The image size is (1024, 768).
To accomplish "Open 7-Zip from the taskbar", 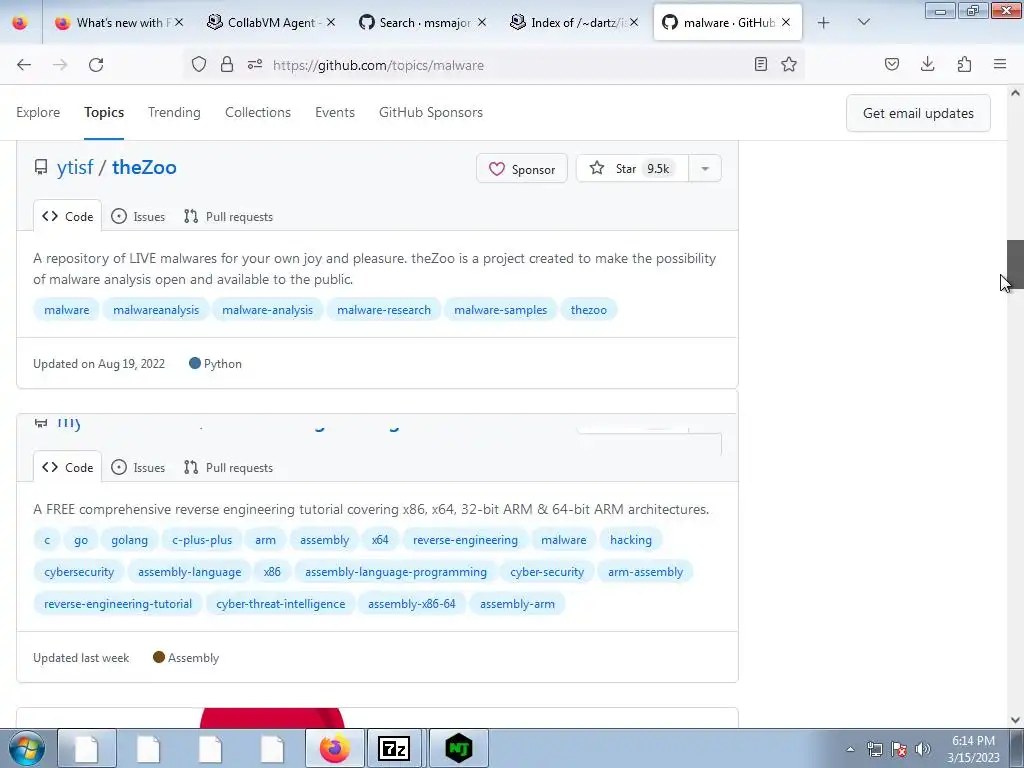I will coord(394,748).
